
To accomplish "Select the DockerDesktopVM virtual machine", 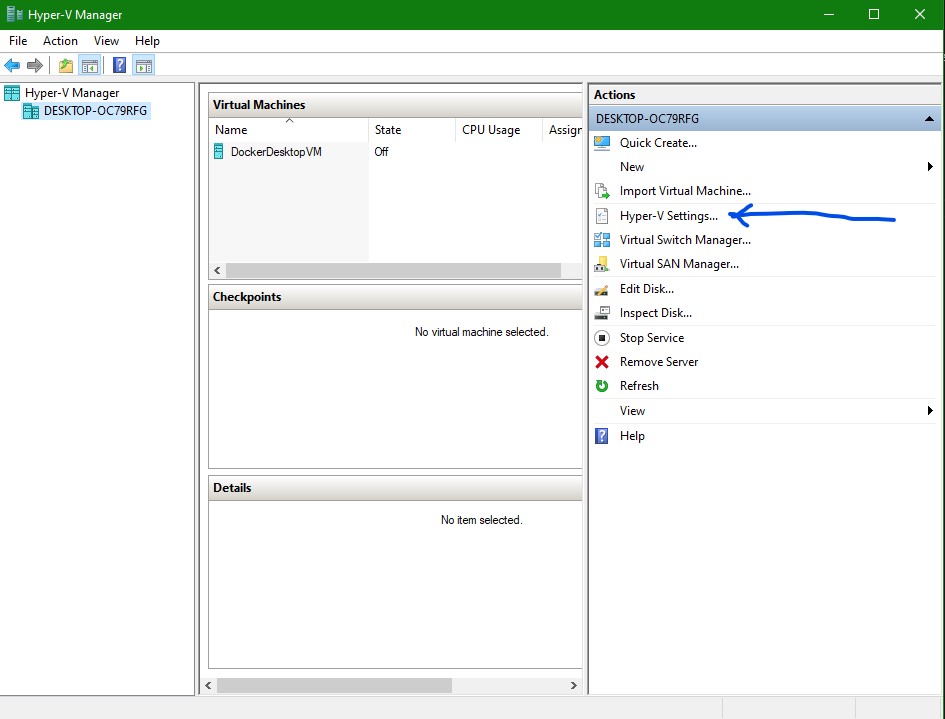I will pos(275,152).
